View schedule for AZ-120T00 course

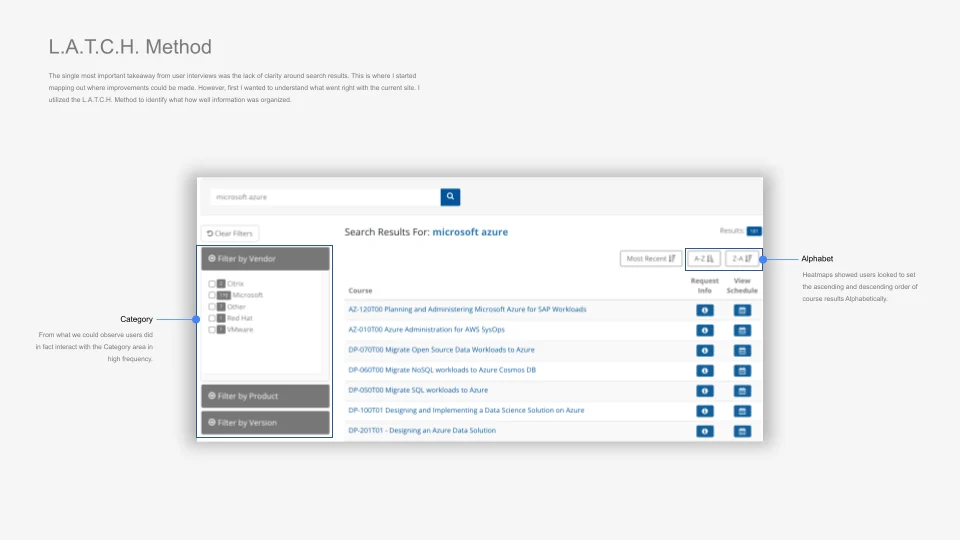point(742,310)
